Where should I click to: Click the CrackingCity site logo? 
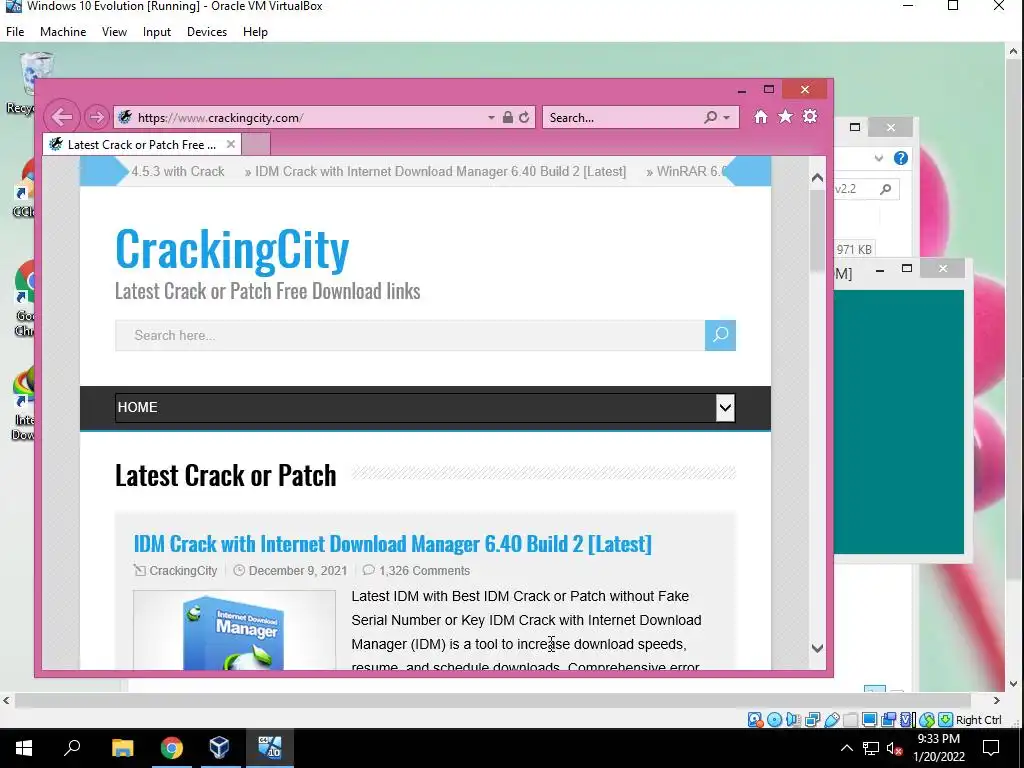[x=232, y=249]
